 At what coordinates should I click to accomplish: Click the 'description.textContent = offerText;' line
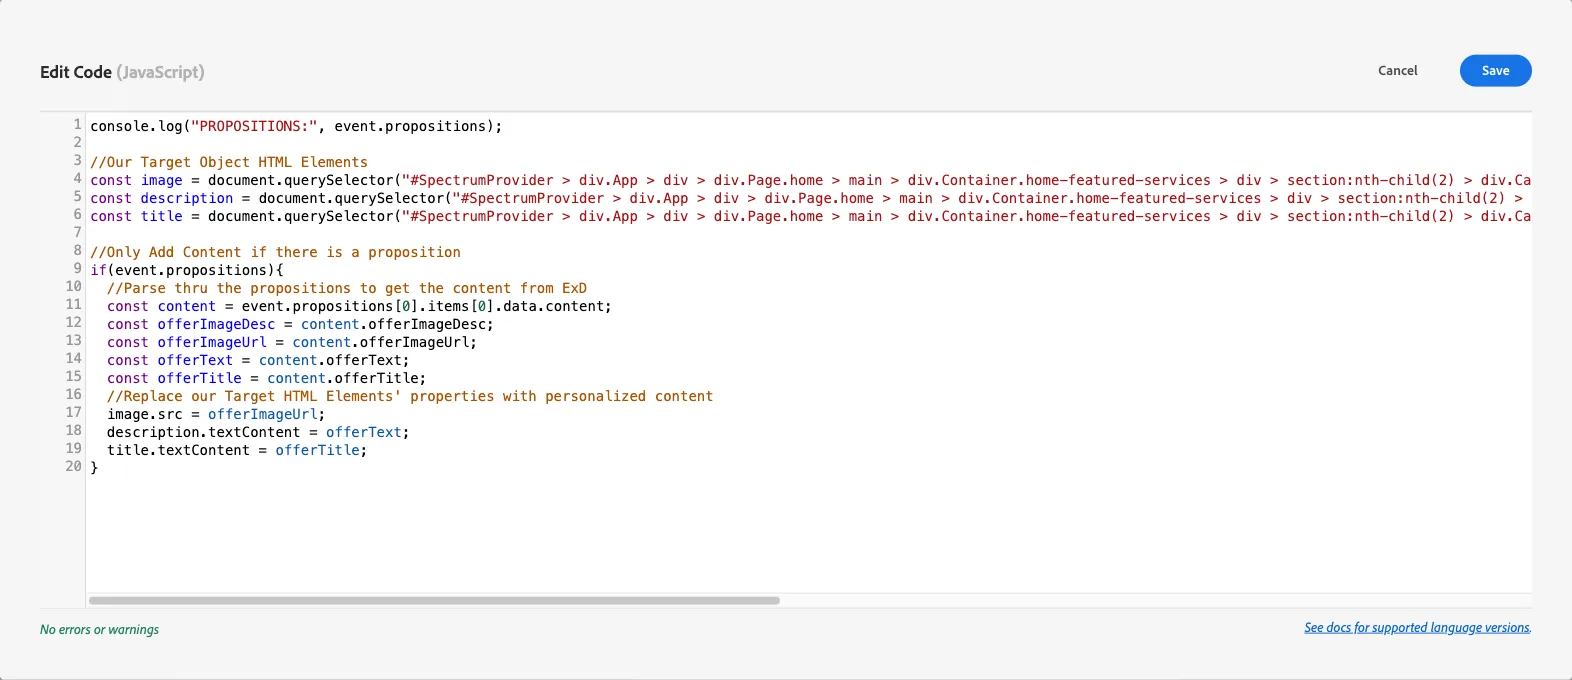[x=258, y=432]
